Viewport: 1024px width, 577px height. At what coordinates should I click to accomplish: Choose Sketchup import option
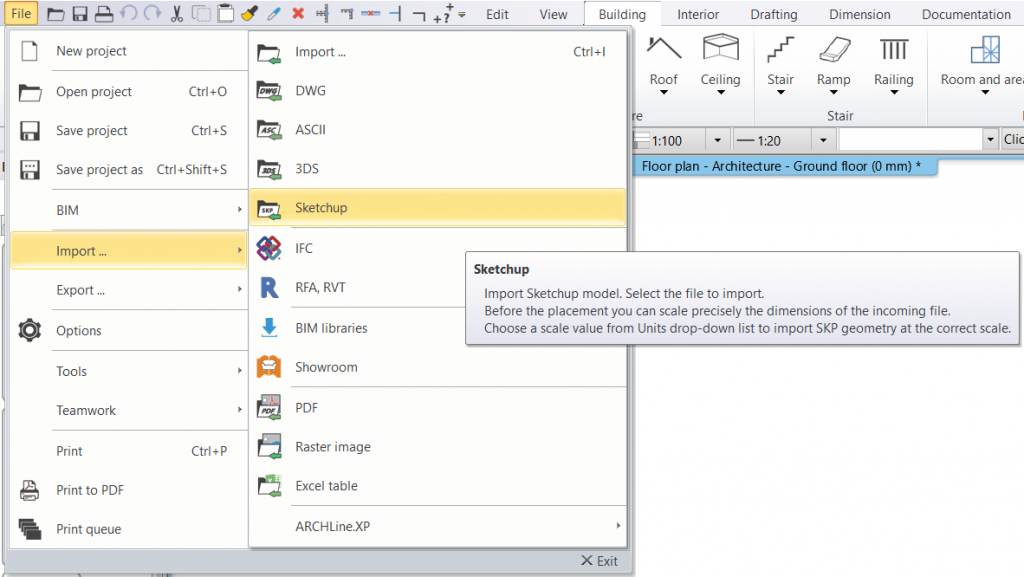click(x=438, y=208)
